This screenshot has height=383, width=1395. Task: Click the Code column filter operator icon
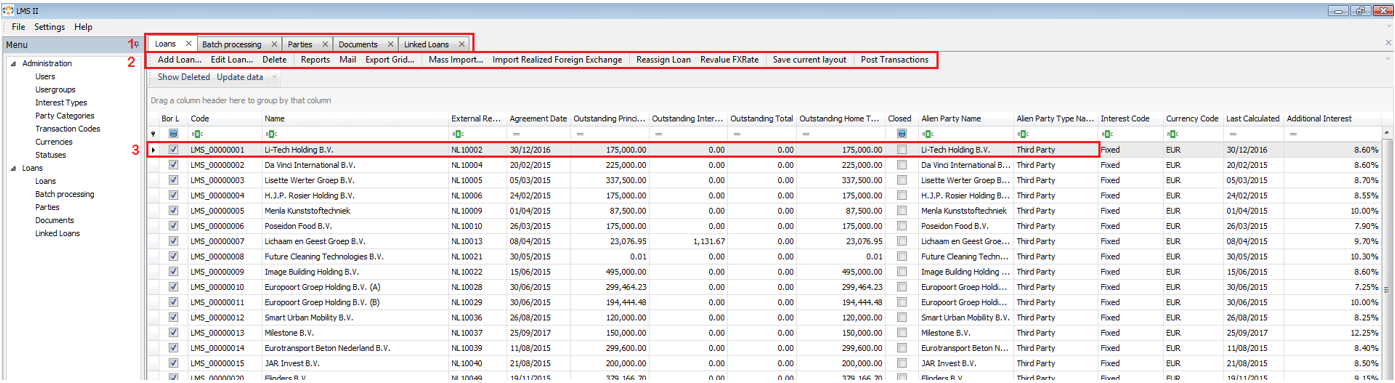point(195,133)
